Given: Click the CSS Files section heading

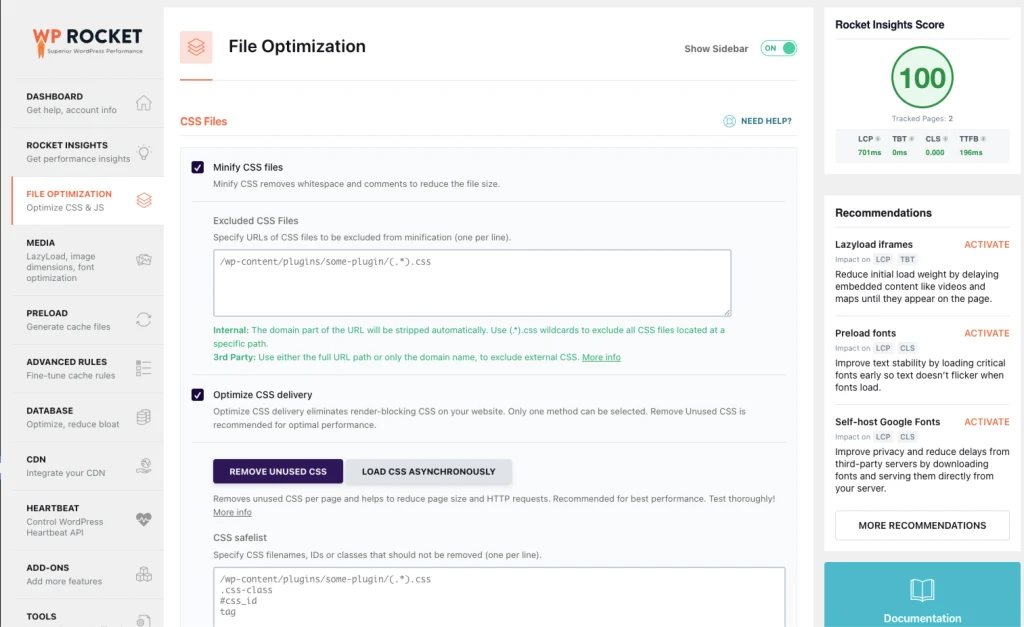Looking at the screenshot, I should point(204,121).
